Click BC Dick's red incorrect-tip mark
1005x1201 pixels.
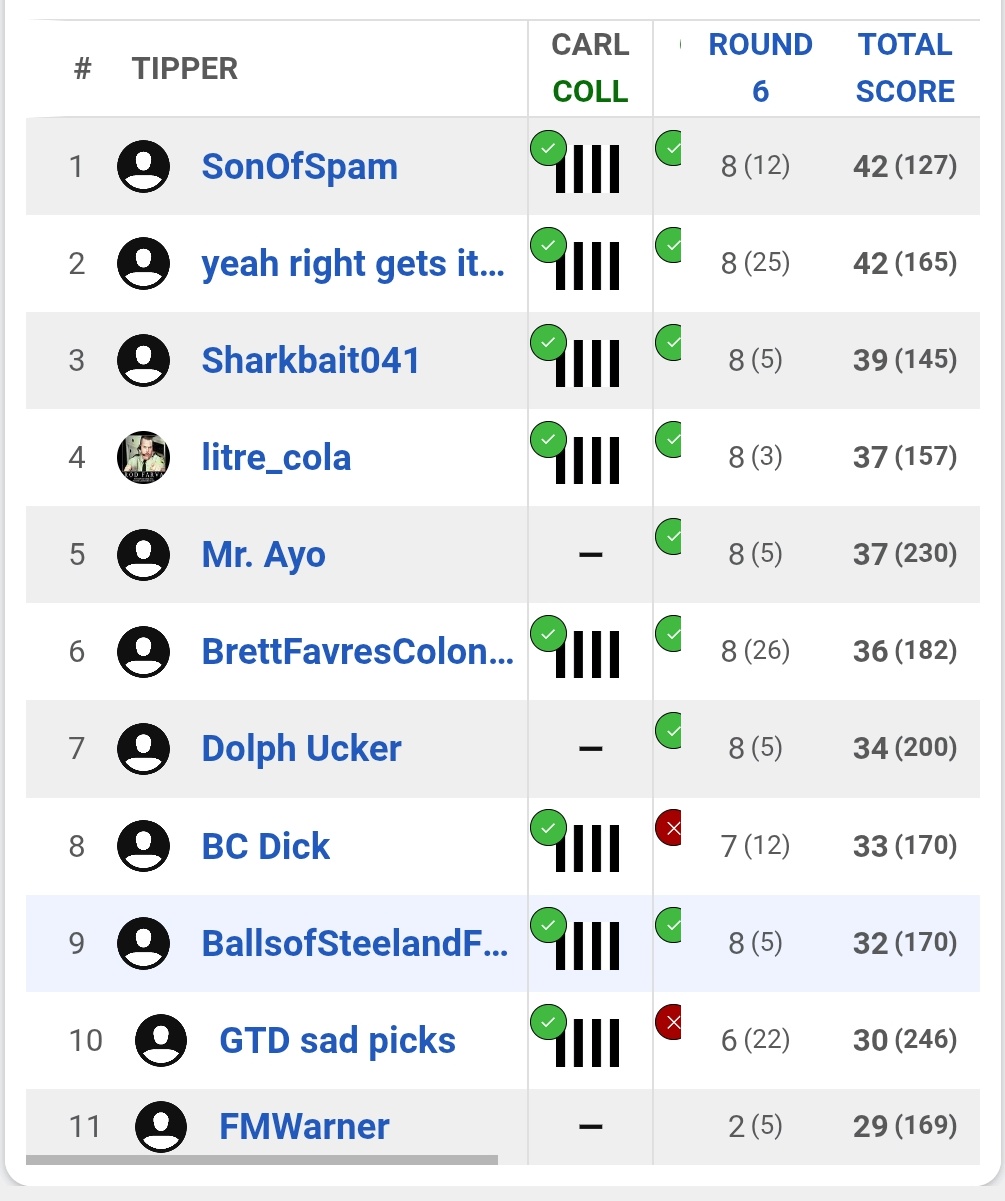pyautogui.click(x=669, y=829)
